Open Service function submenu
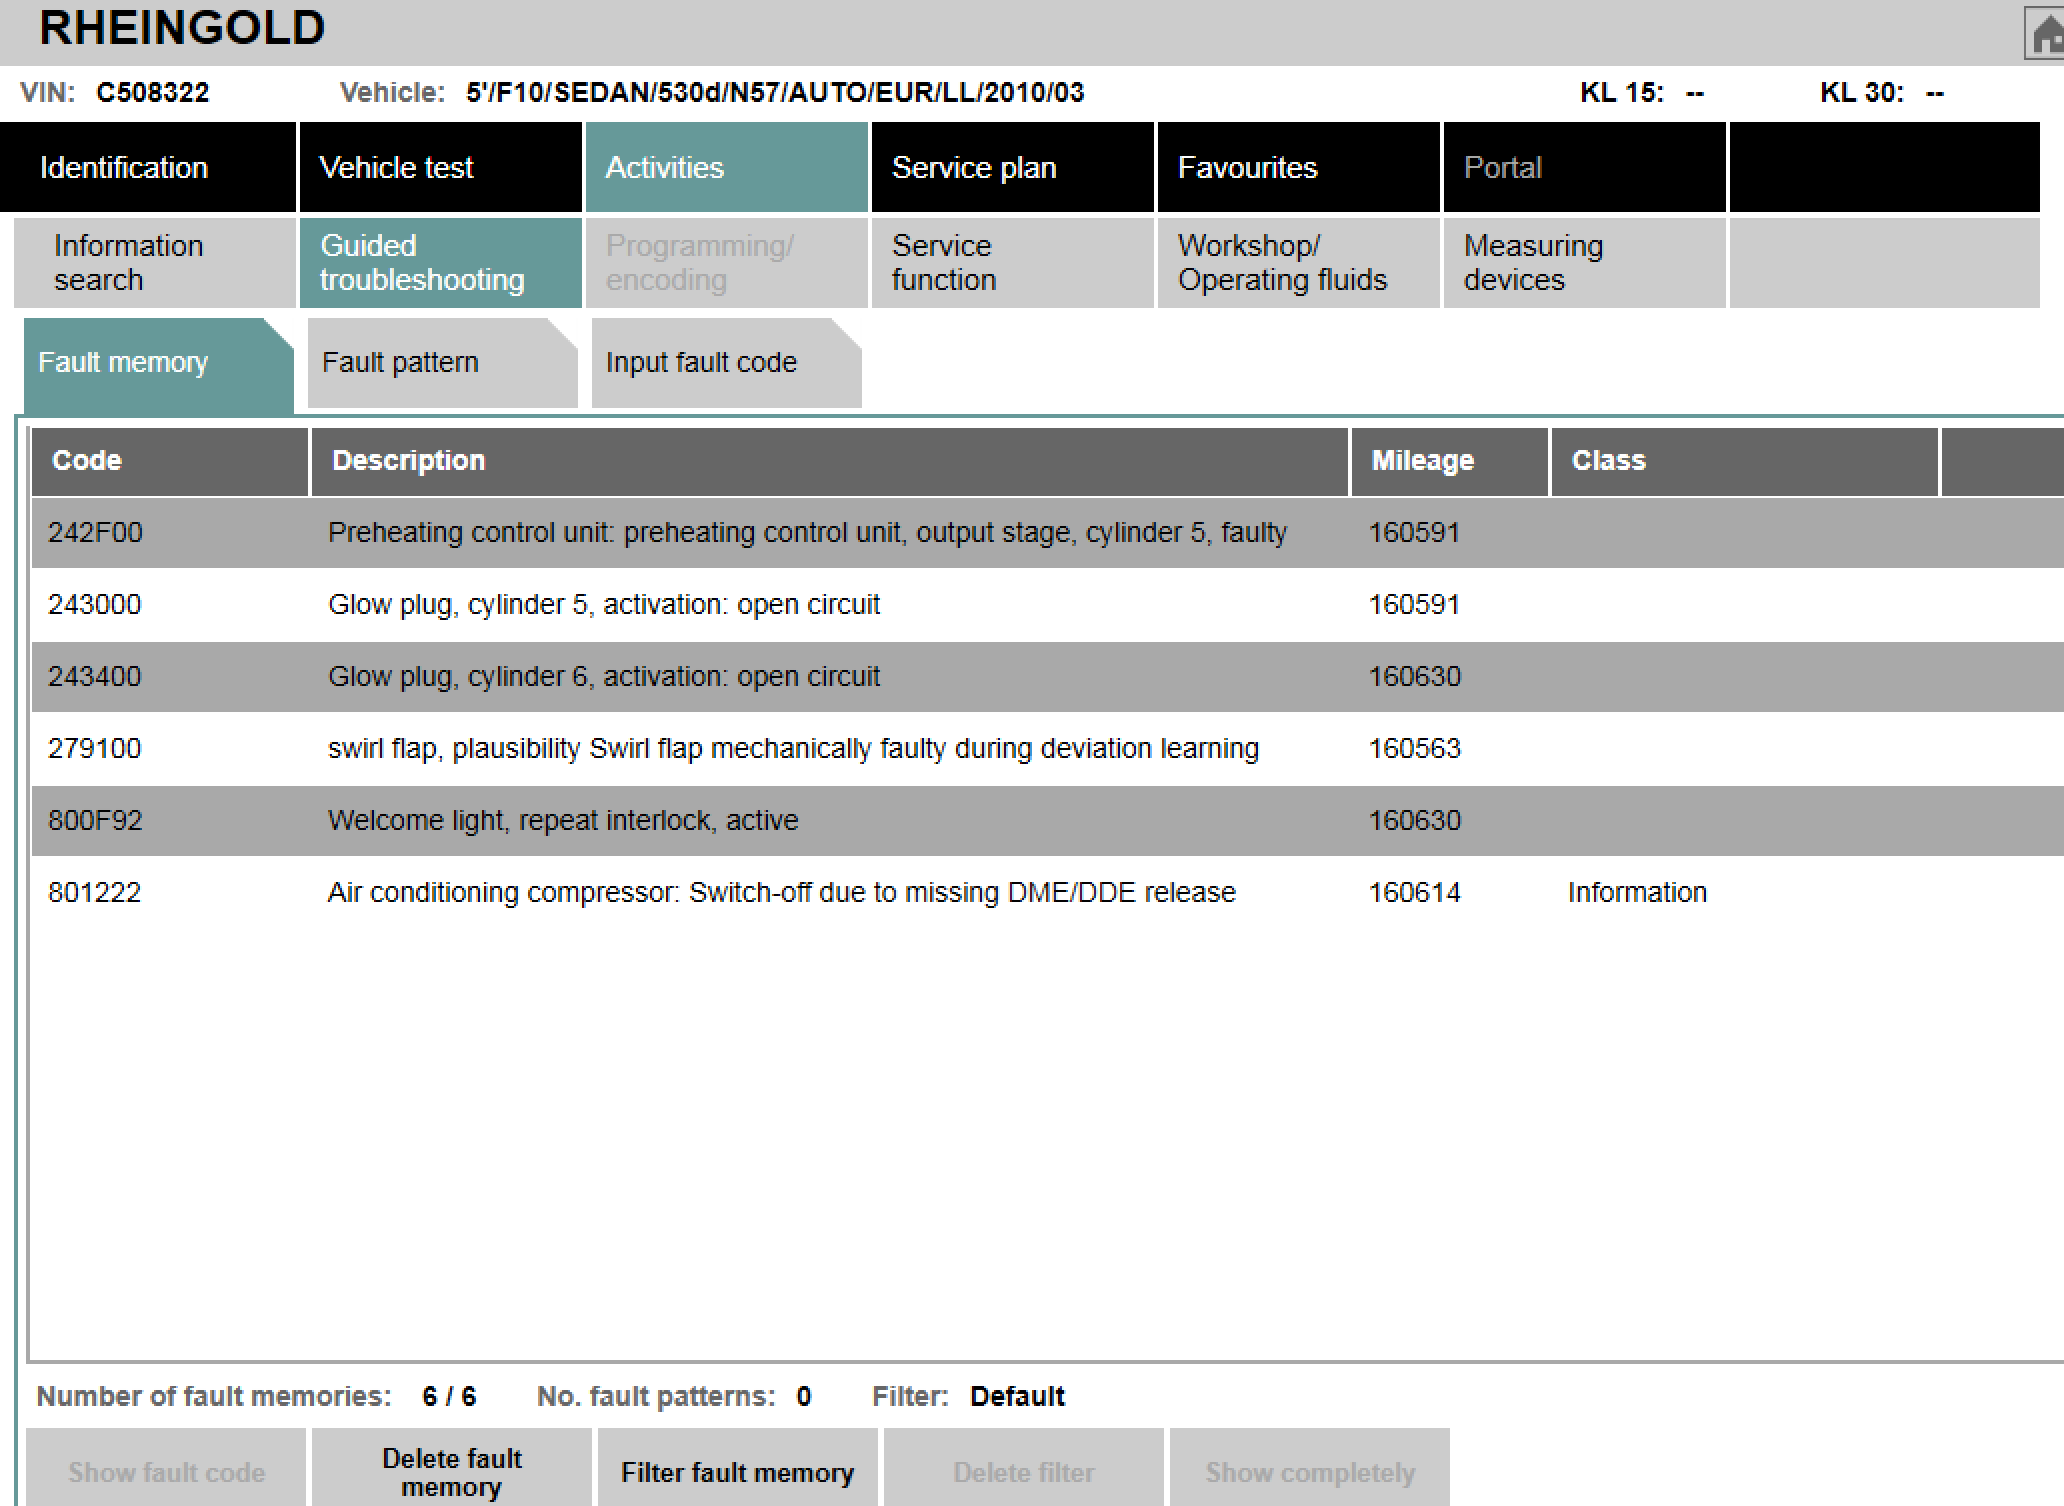Image resolution: width=2064 pixels, height=1506 pixels. click(x=1012, y=262)
